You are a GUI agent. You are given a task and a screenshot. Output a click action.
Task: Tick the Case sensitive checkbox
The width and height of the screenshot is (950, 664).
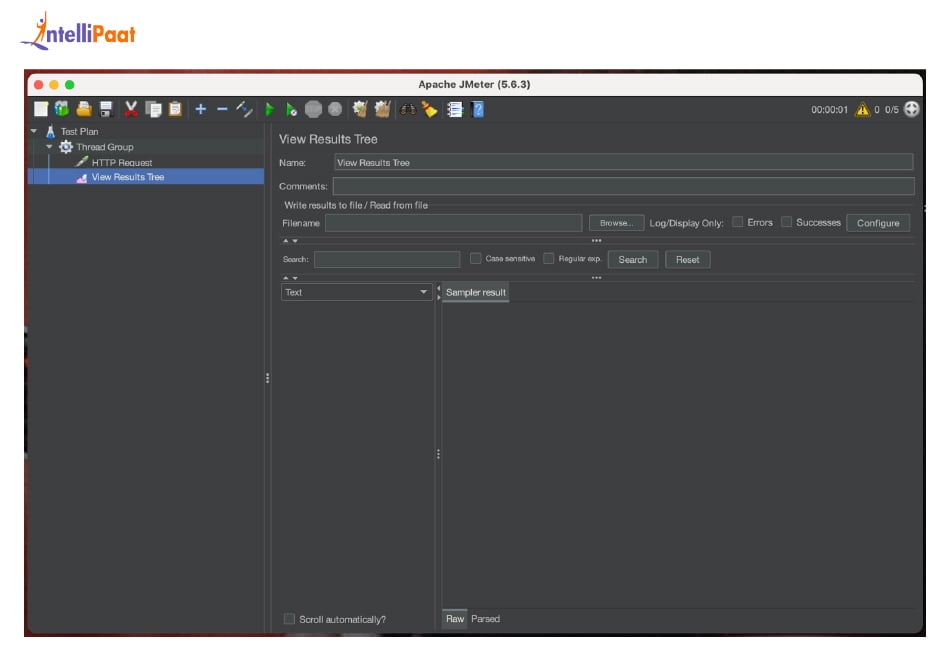click(476, 259)
